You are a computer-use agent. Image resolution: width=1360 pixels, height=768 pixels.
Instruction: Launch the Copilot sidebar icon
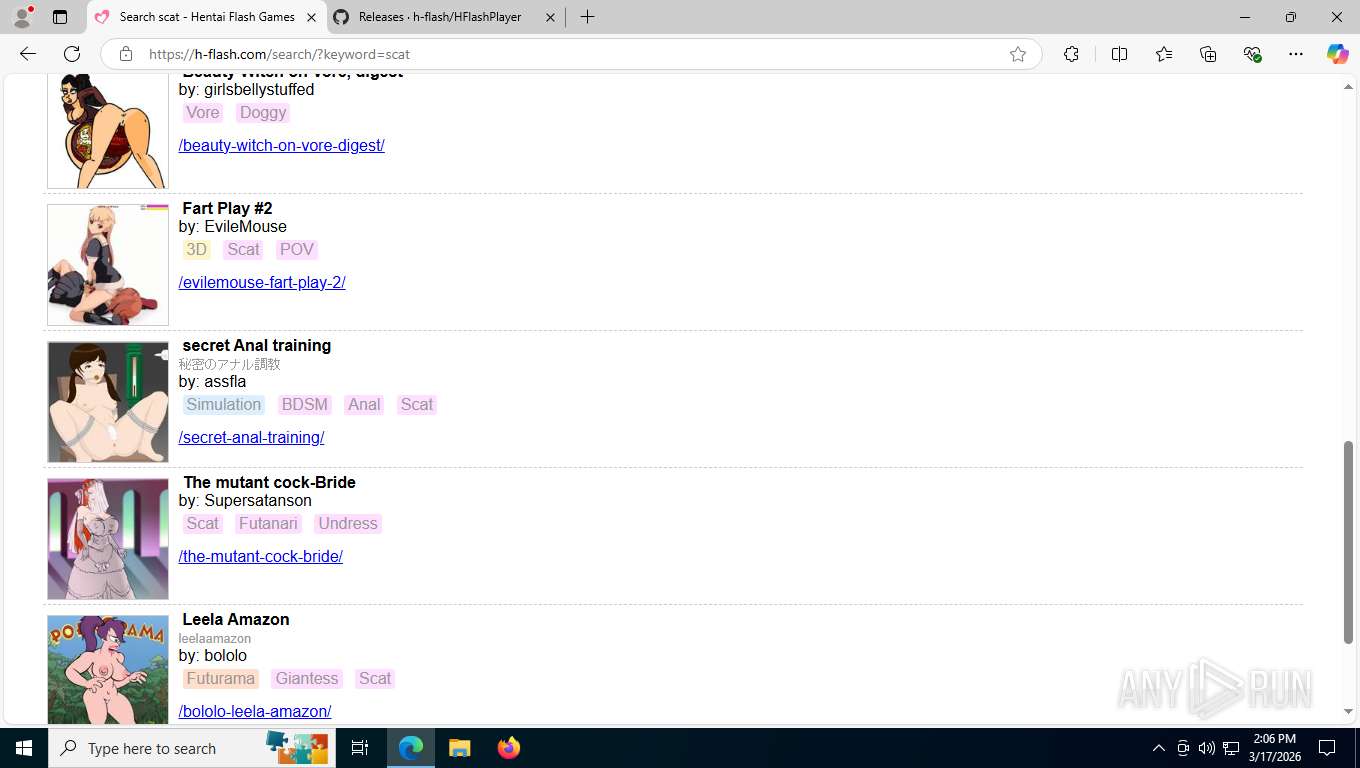(x=1337, y=54)
